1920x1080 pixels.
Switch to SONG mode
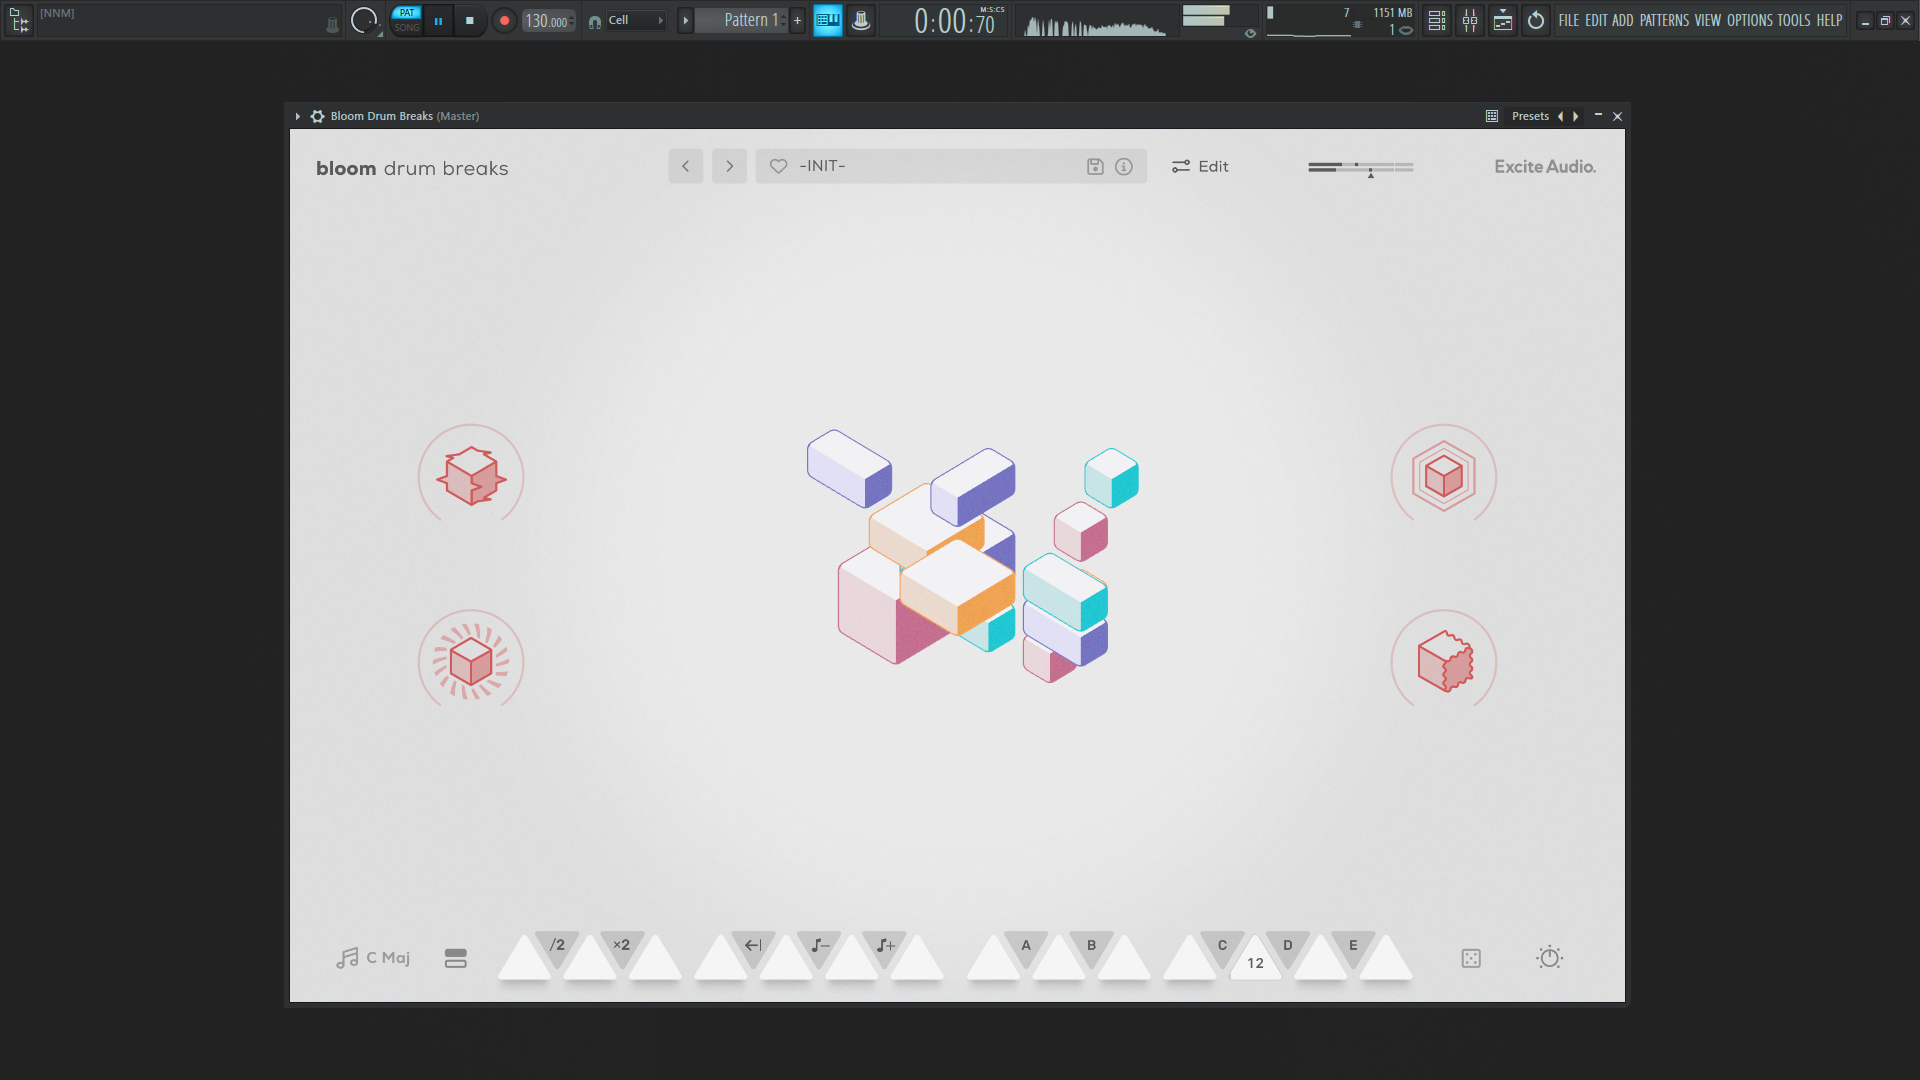pyautogui.click(x=407, y=28)
